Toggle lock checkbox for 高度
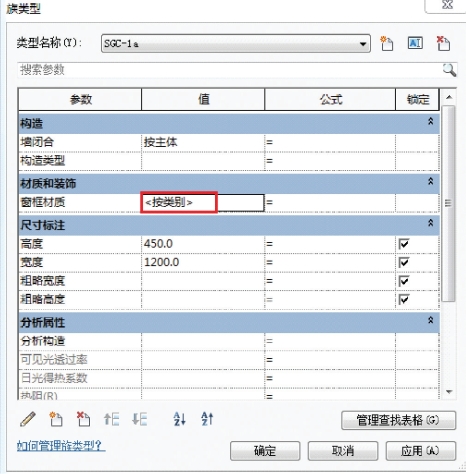Image resolution: width=466 pixels, height=474 pixels. click(404, 244)
